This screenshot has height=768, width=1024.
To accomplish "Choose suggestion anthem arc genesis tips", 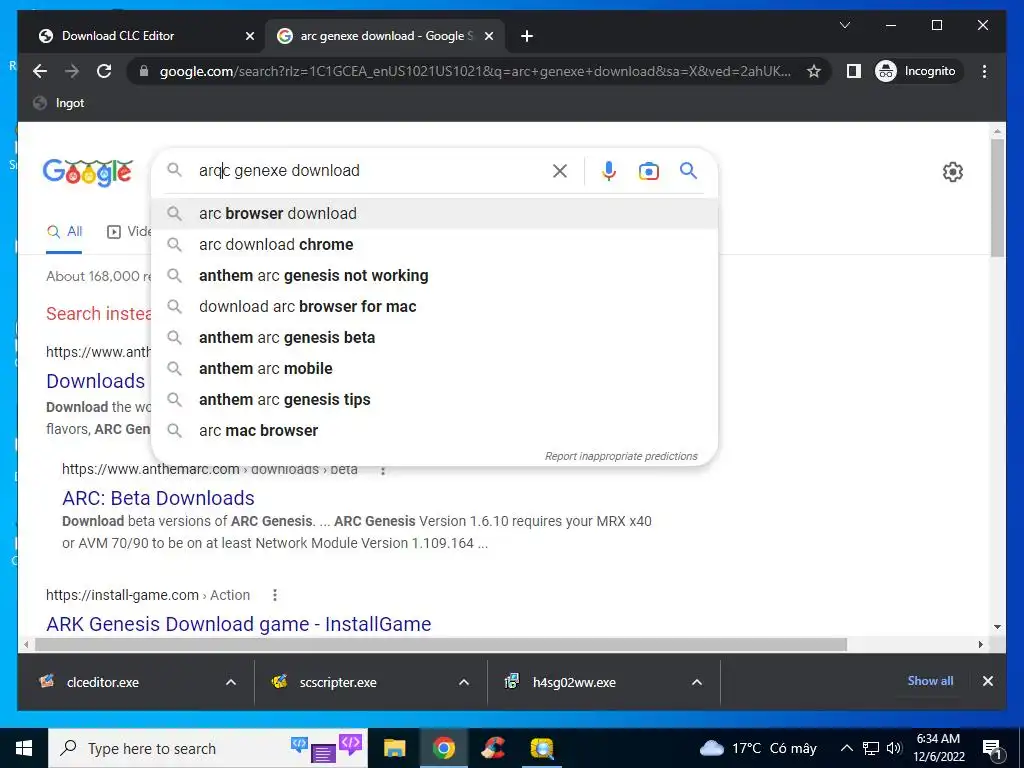I will [x=434, y=400].
